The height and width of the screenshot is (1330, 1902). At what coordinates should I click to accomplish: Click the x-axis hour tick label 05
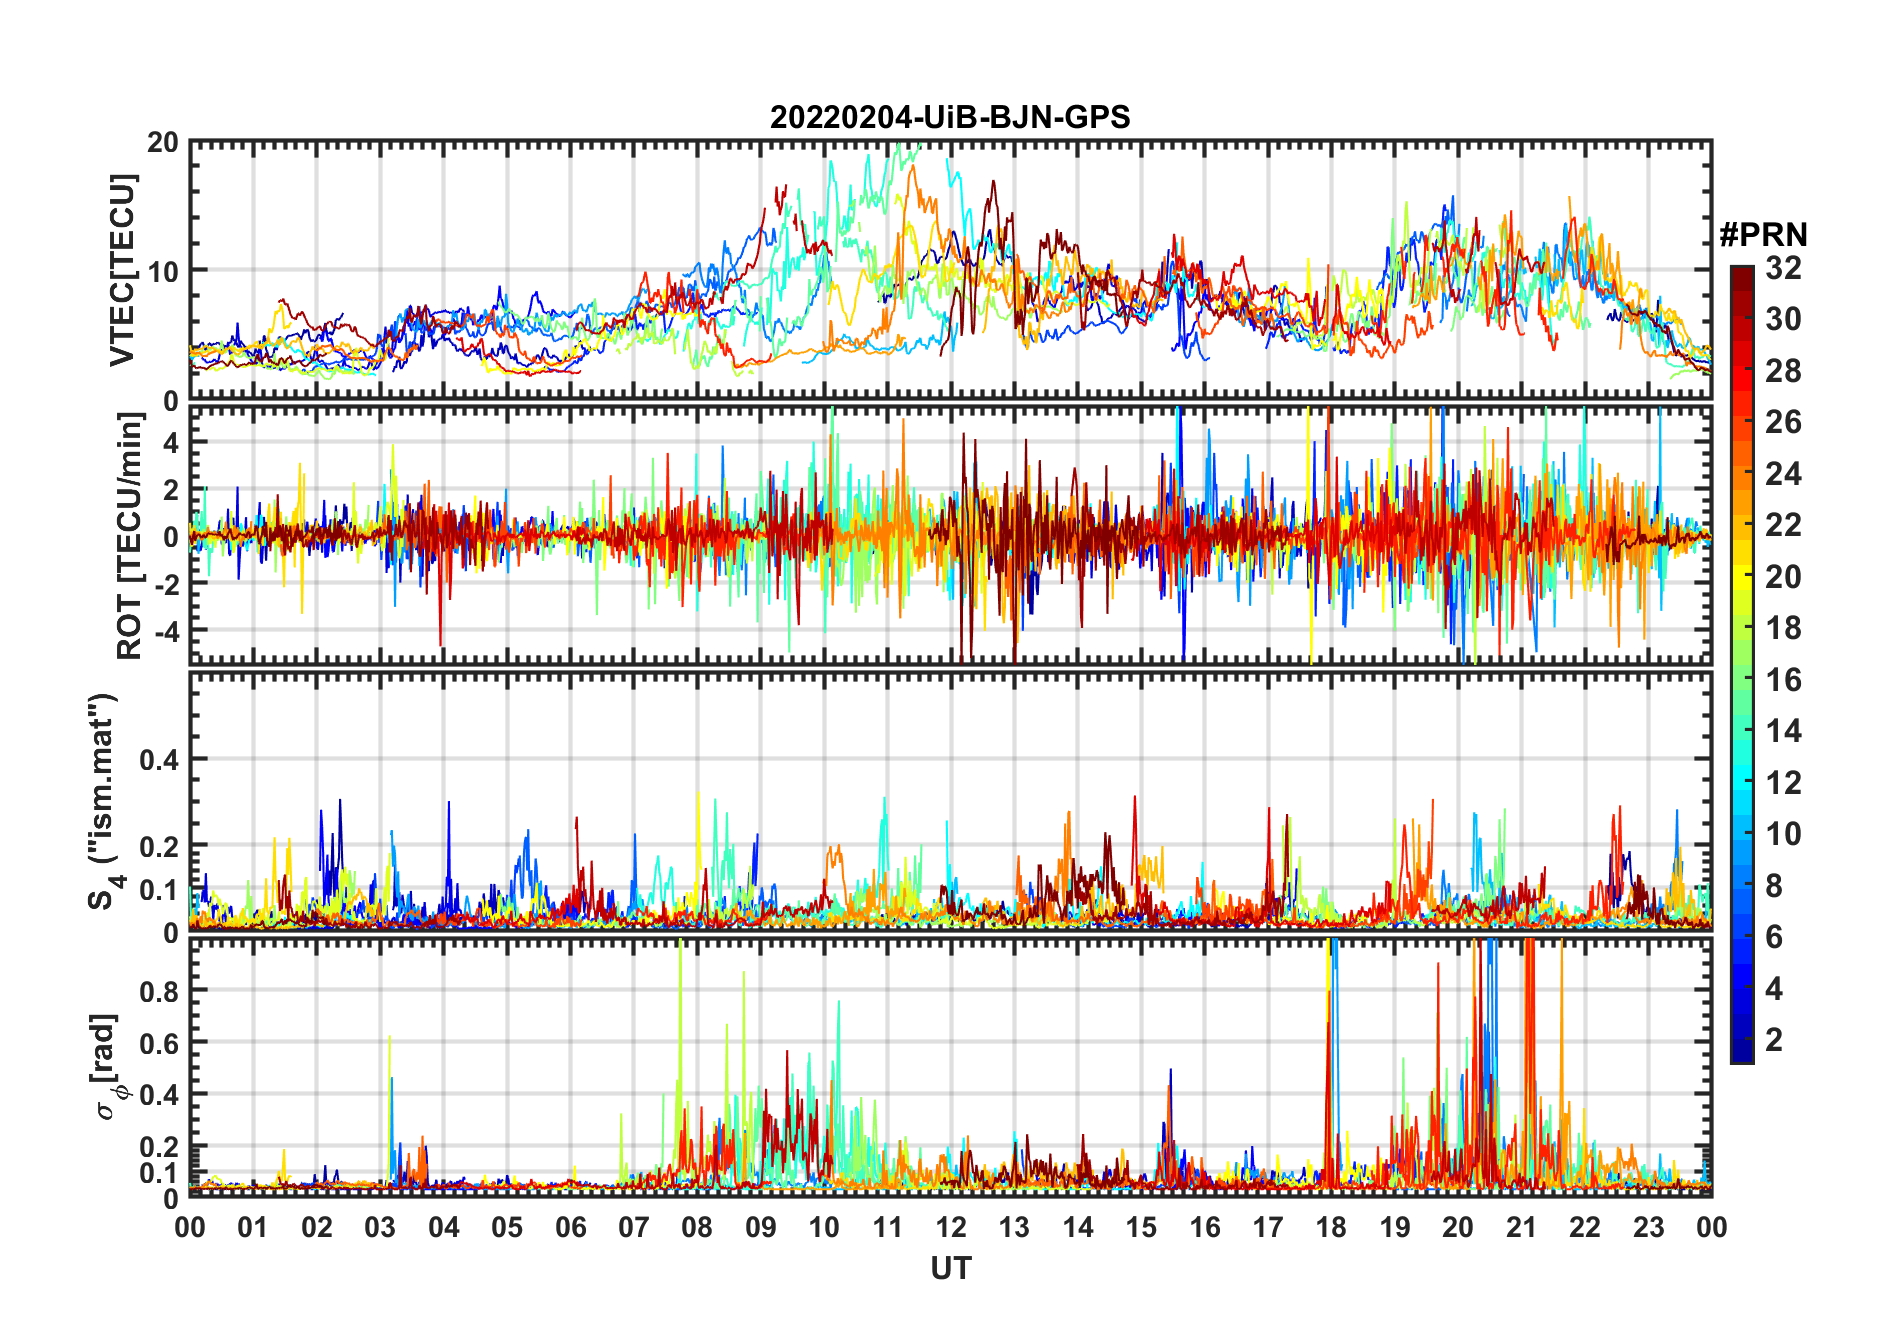(x=507, y=1227)
